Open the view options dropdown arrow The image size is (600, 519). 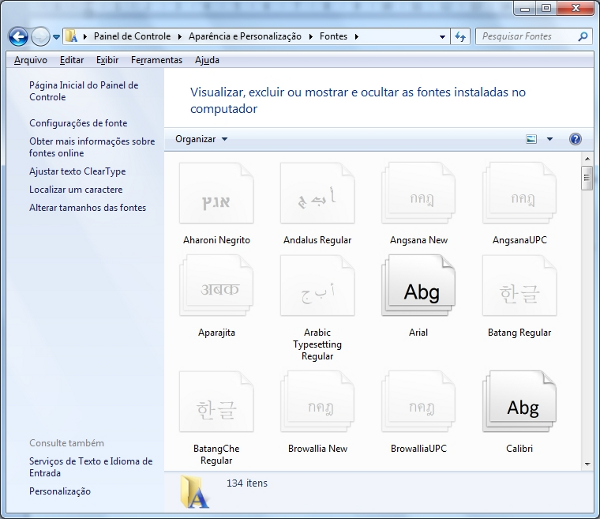(550, 139)
